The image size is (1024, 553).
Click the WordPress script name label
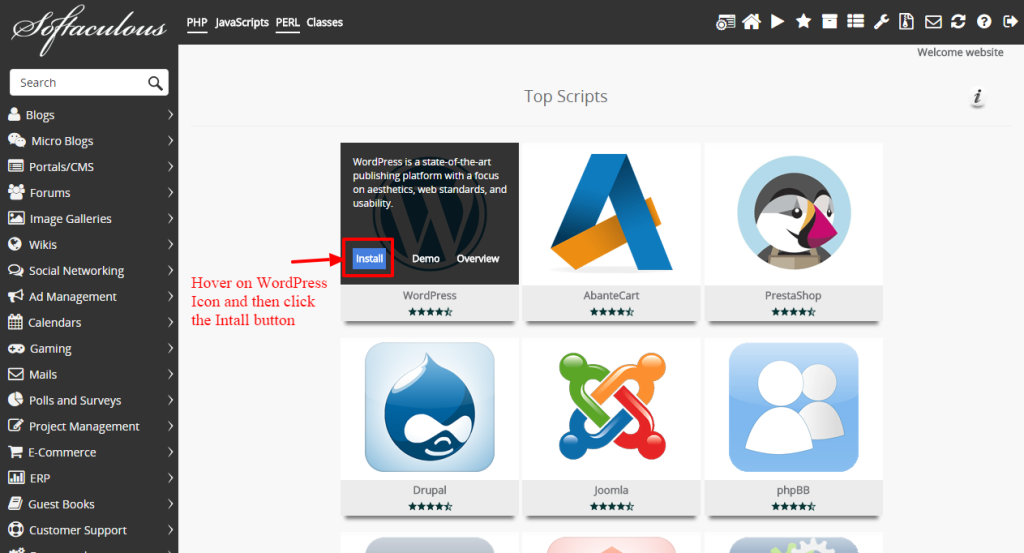pos(430,295)
